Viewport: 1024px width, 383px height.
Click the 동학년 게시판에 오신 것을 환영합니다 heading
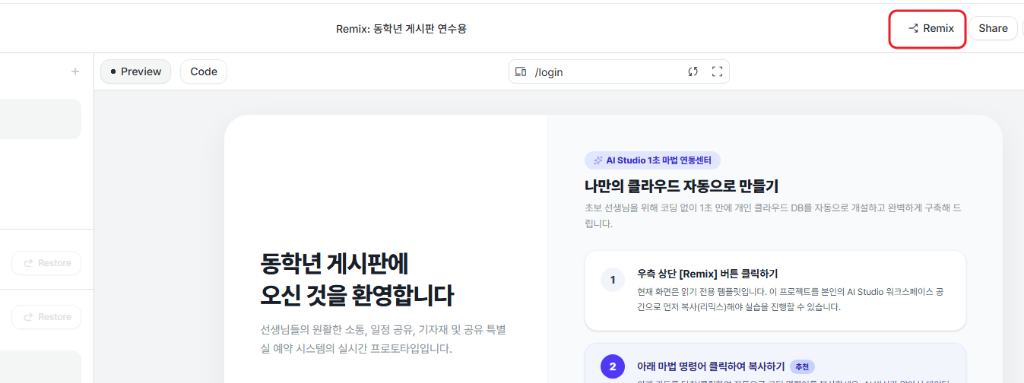coord(357,279)
